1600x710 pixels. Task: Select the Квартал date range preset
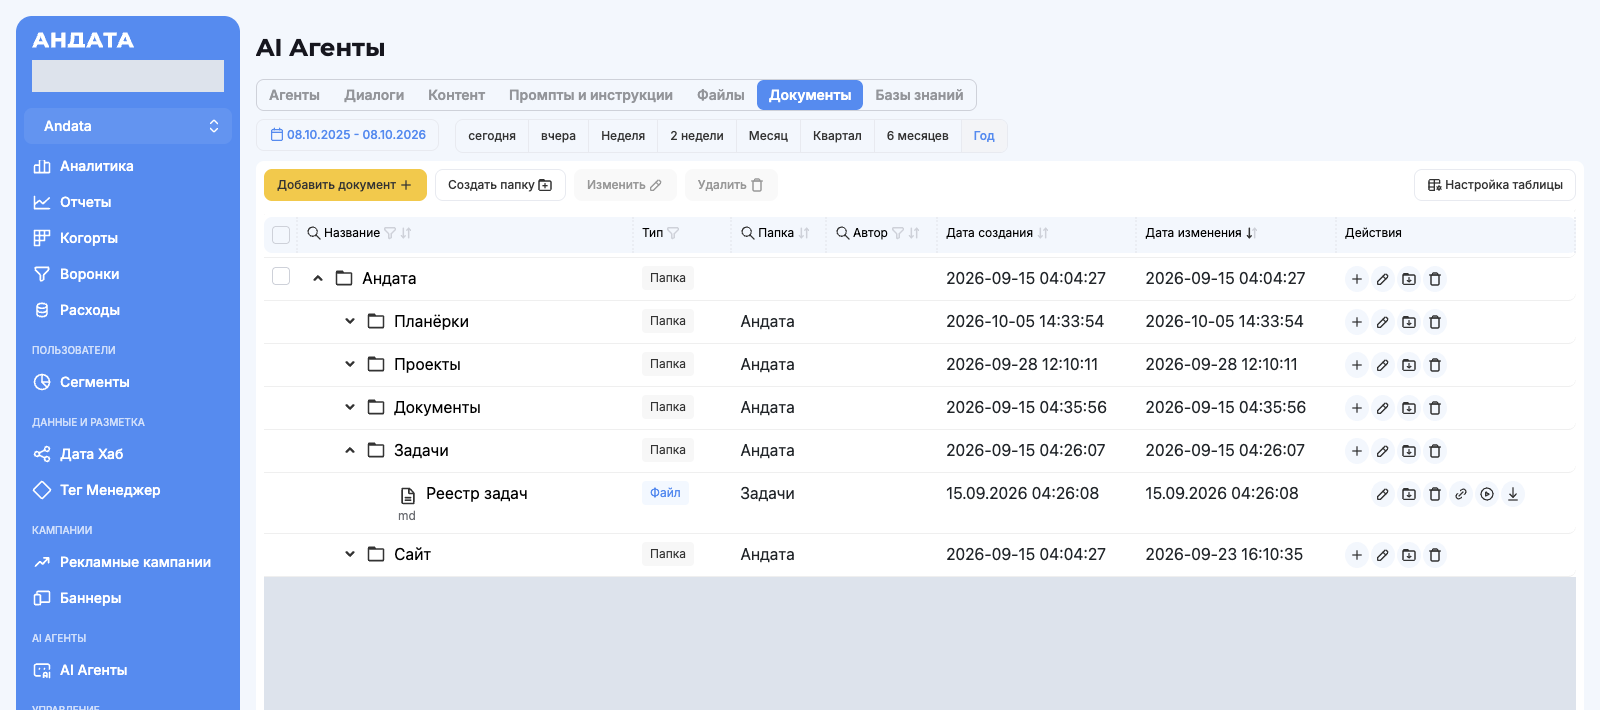click(837, 136)
